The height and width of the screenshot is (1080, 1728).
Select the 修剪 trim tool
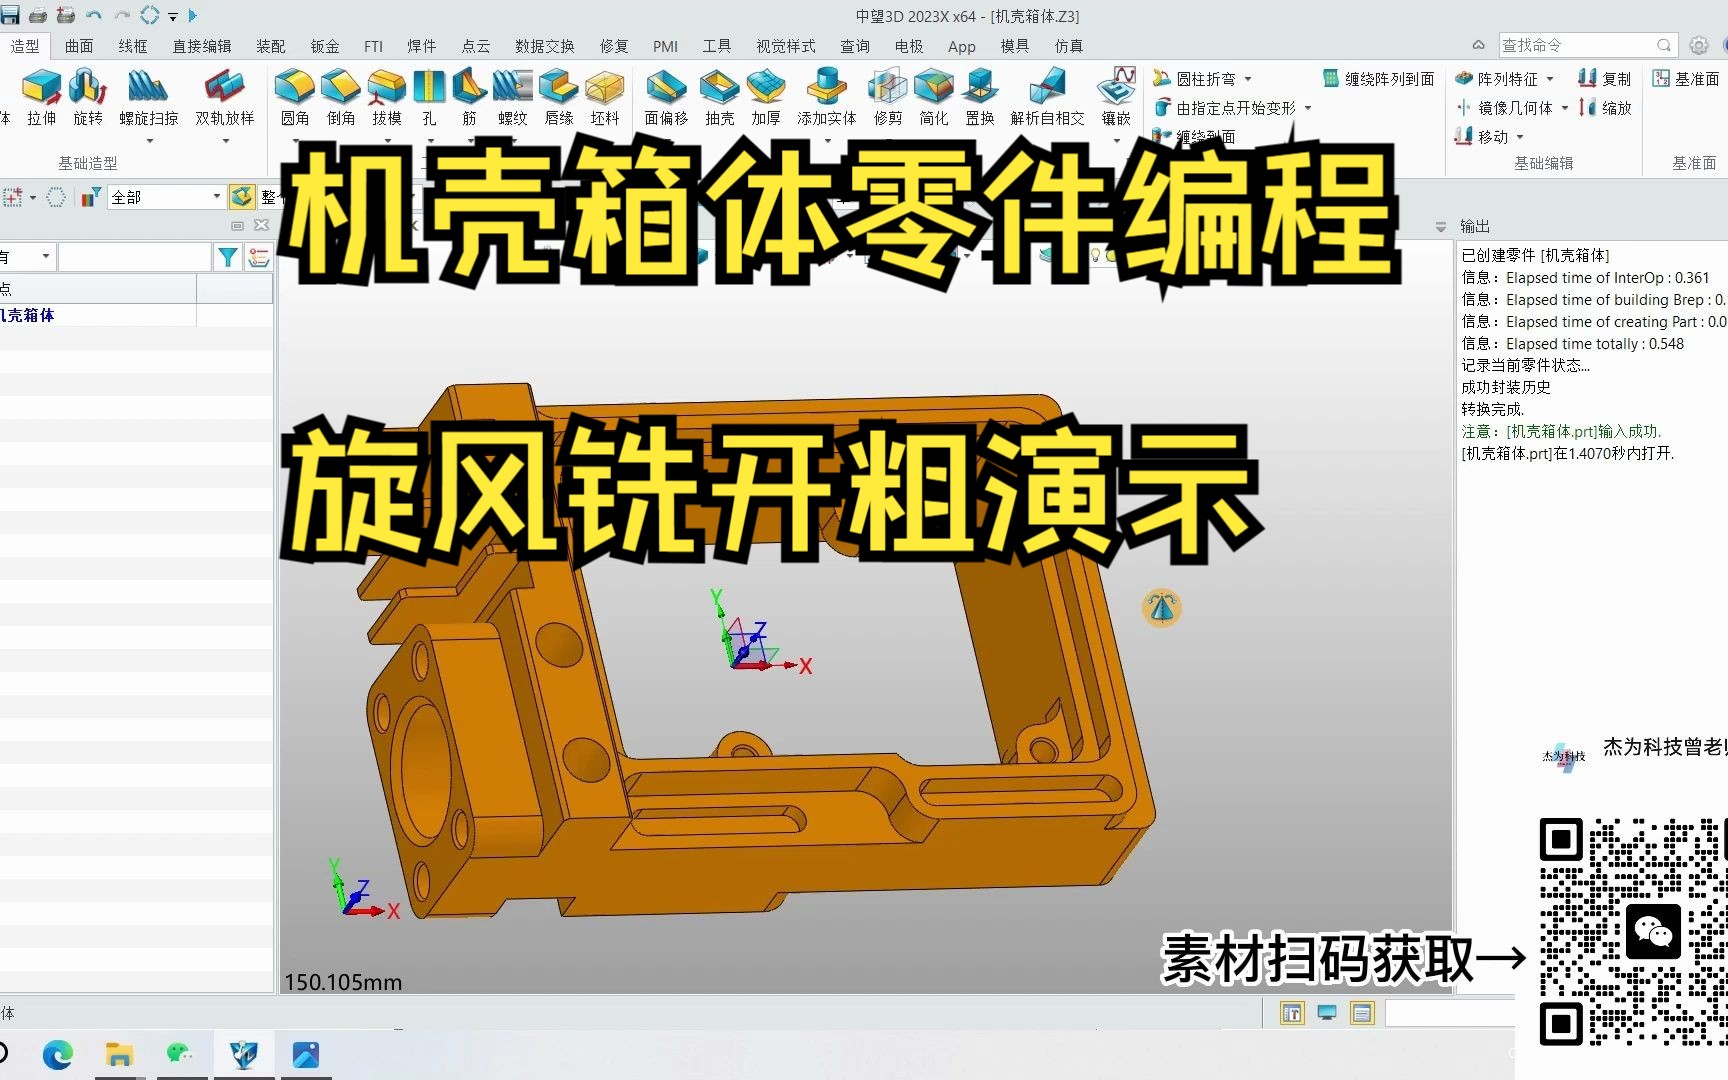888,97
